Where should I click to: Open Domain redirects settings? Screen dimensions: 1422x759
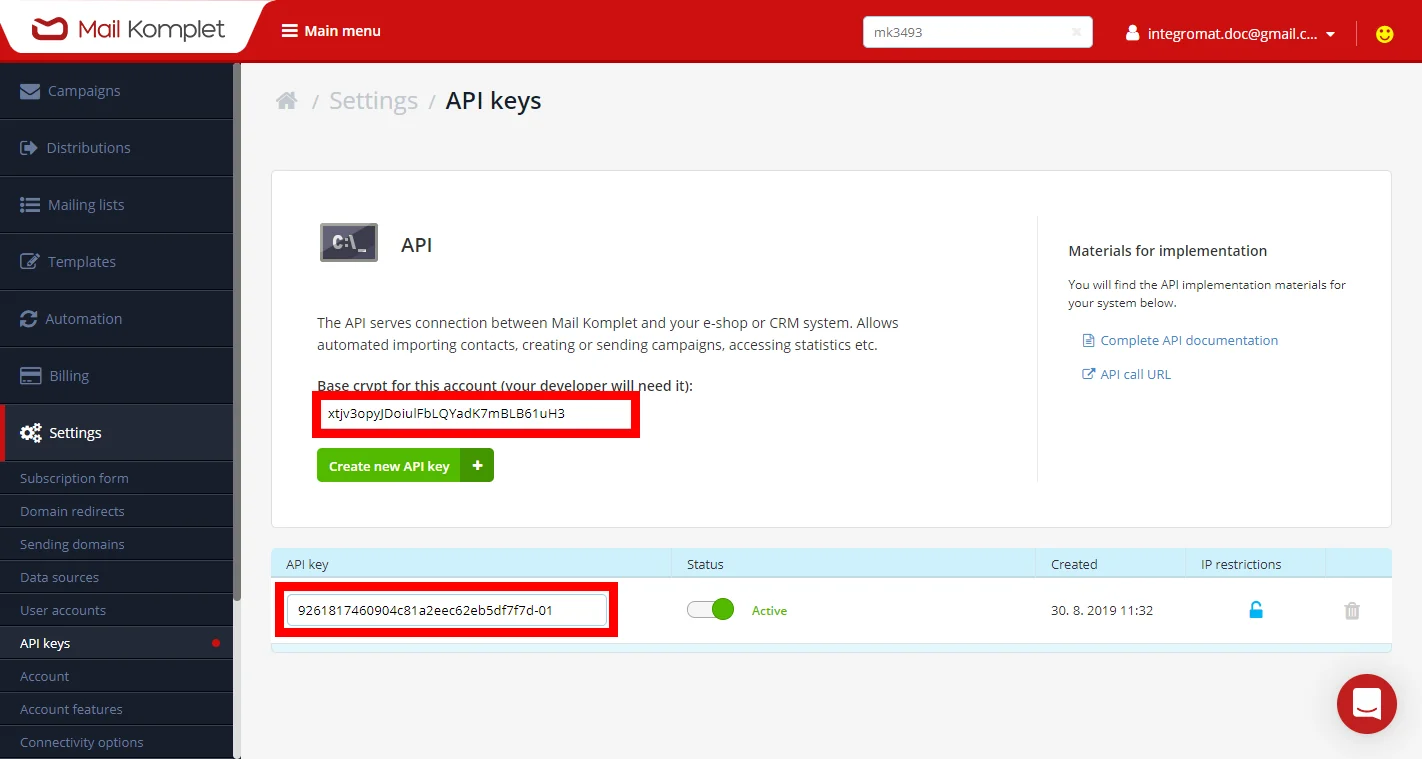[x=116, y=511]
